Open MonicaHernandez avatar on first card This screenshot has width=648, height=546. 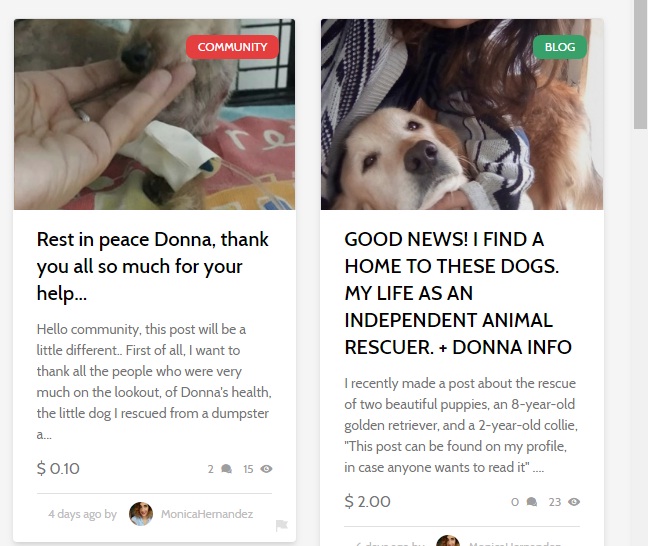[x=141, y=514]
